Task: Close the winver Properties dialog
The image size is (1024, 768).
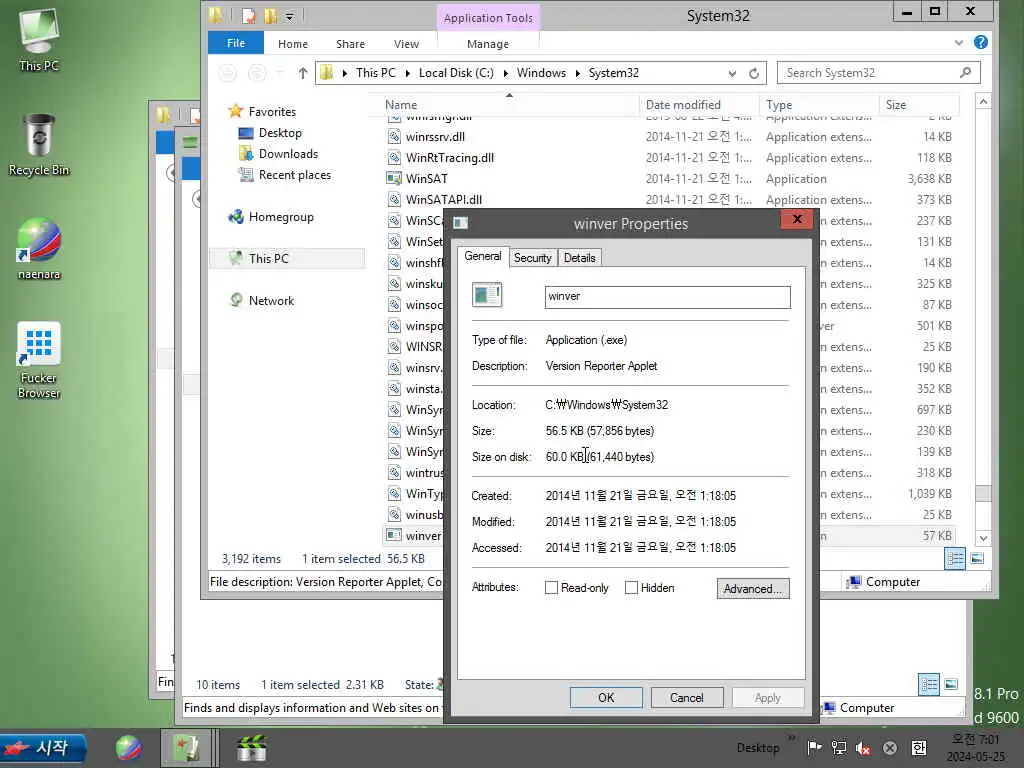Action: [x=797, y=219]
